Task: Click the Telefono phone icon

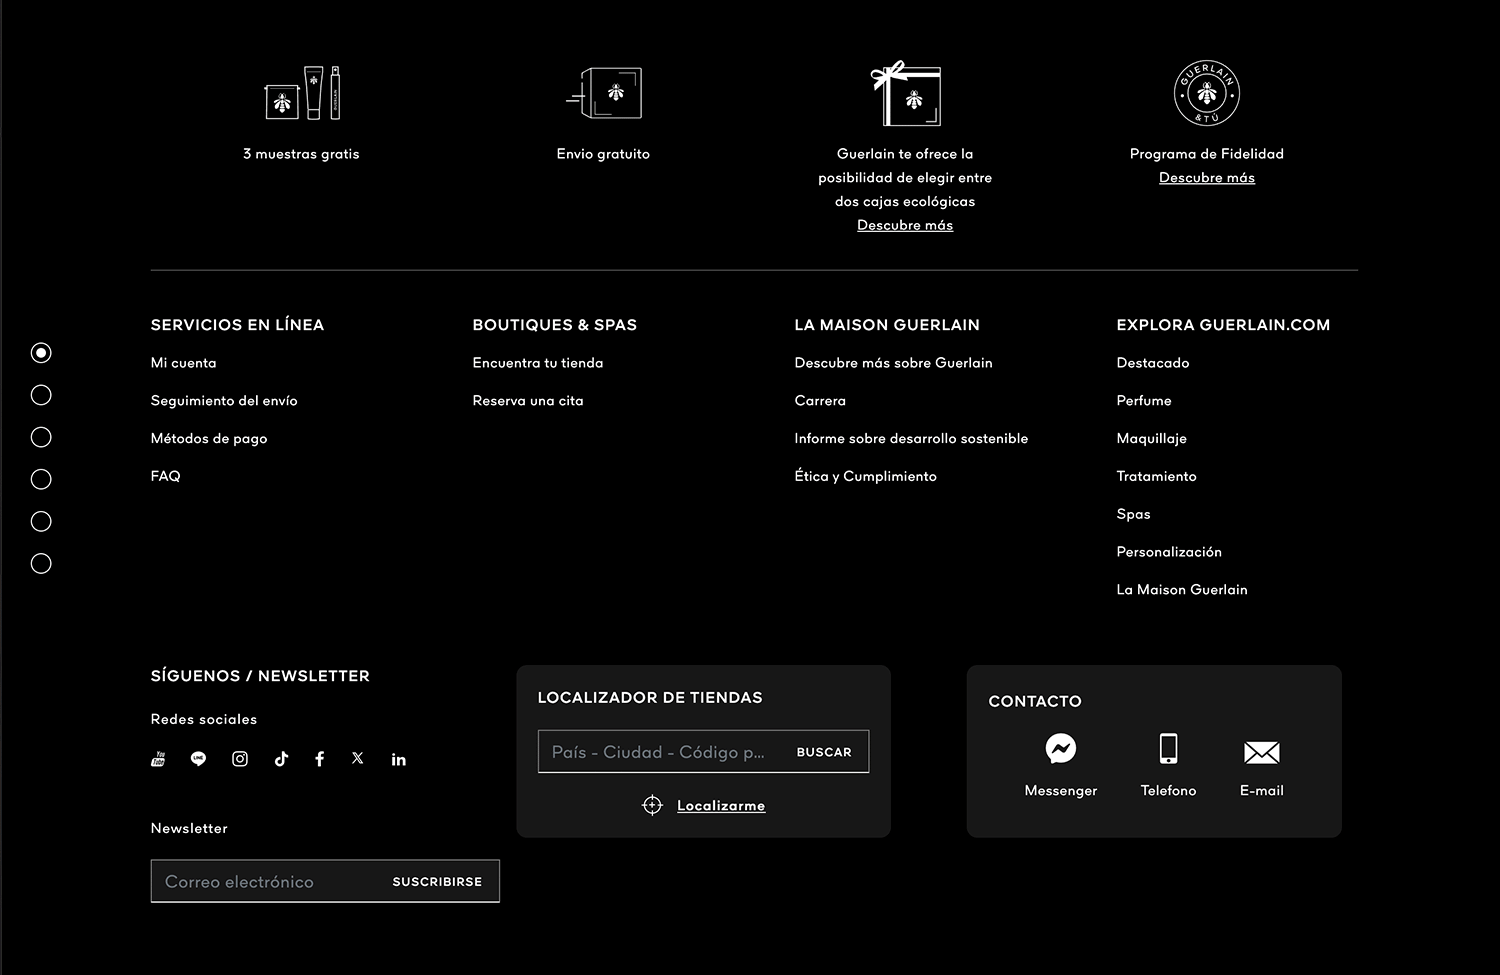Action: pos(1168,748)
